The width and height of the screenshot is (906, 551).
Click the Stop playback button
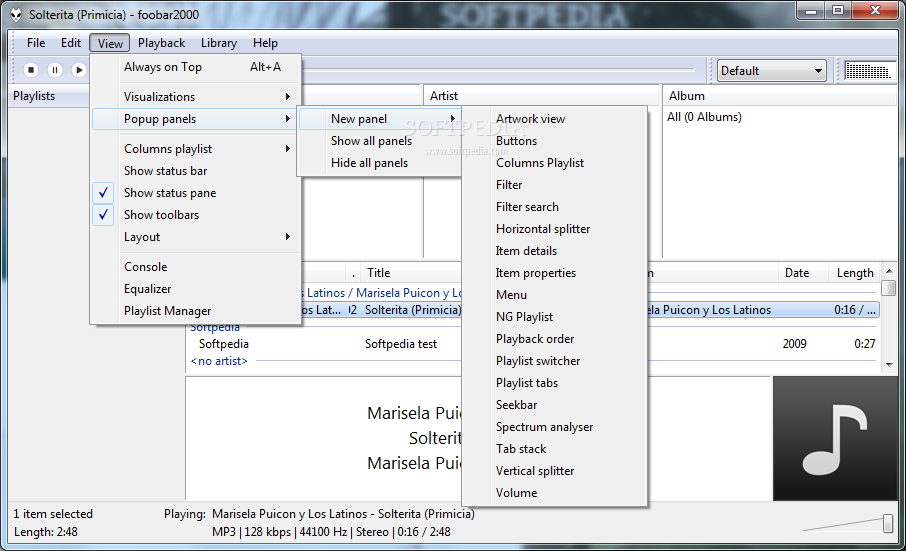tap(31, 70)
